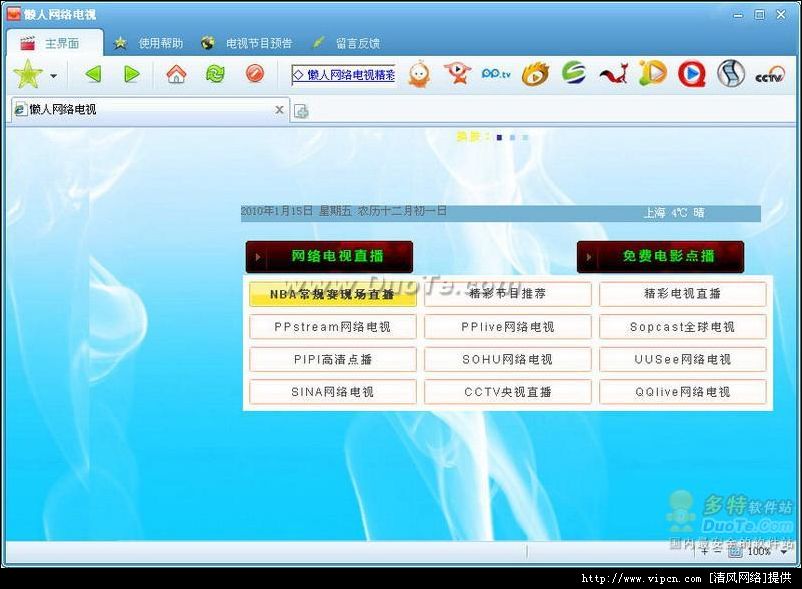Open the 留言反馈 tab
The image size is (802, 589).
(x=347, y=43)
